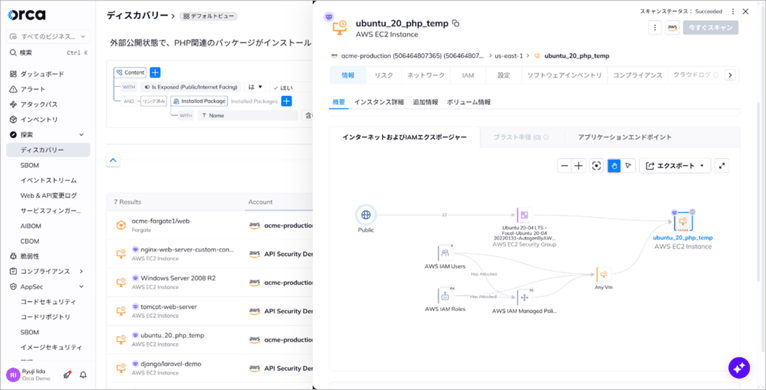Screen dimensions: 766x390
Task: Click the Name filter field
Action: (248, 116)
